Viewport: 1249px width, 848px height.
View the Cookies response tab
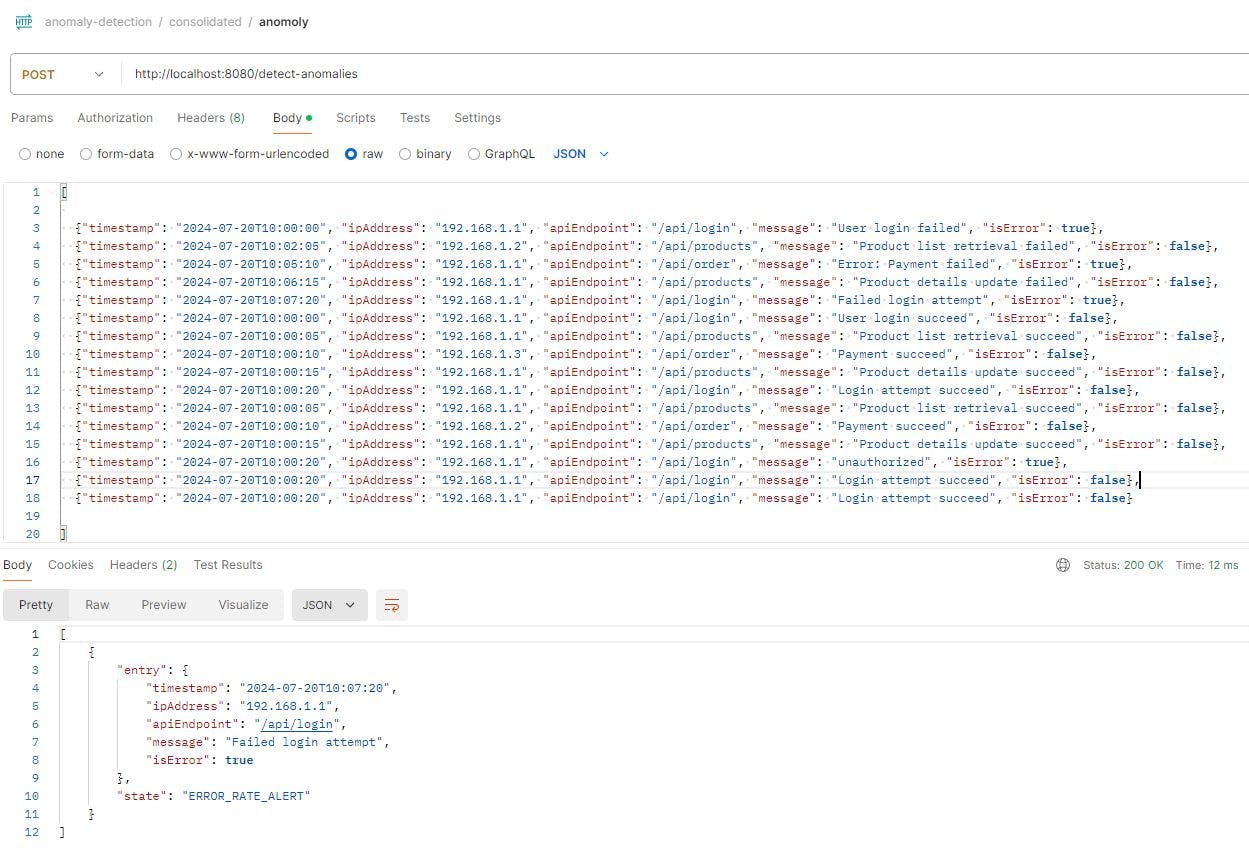coord(70,564)
